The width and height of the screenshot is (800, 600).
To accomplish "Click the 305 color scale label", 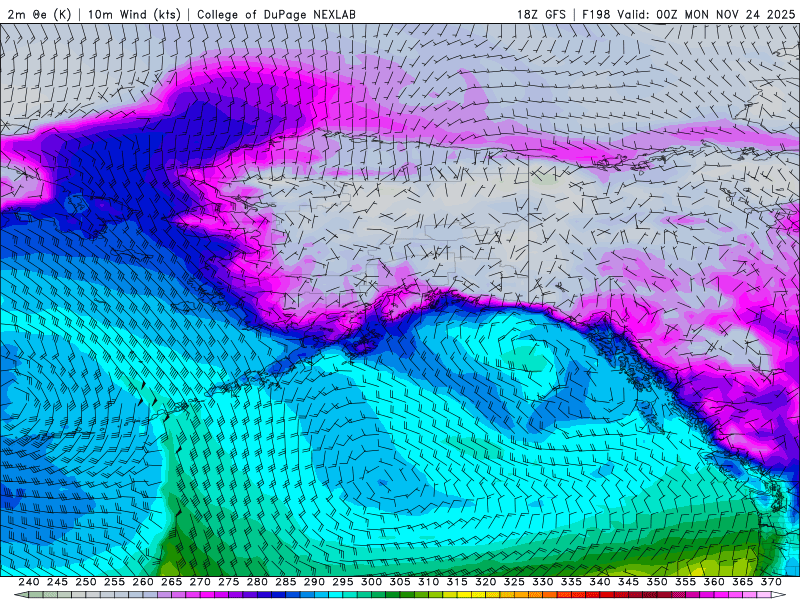I will [x=400, y=582].
